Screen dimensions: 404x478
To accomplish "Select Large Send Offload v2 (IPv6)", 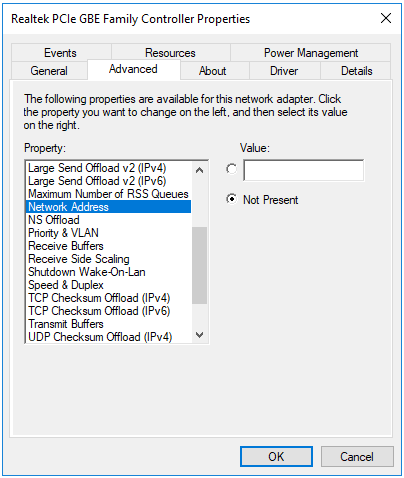I will (x=108, y=181).
